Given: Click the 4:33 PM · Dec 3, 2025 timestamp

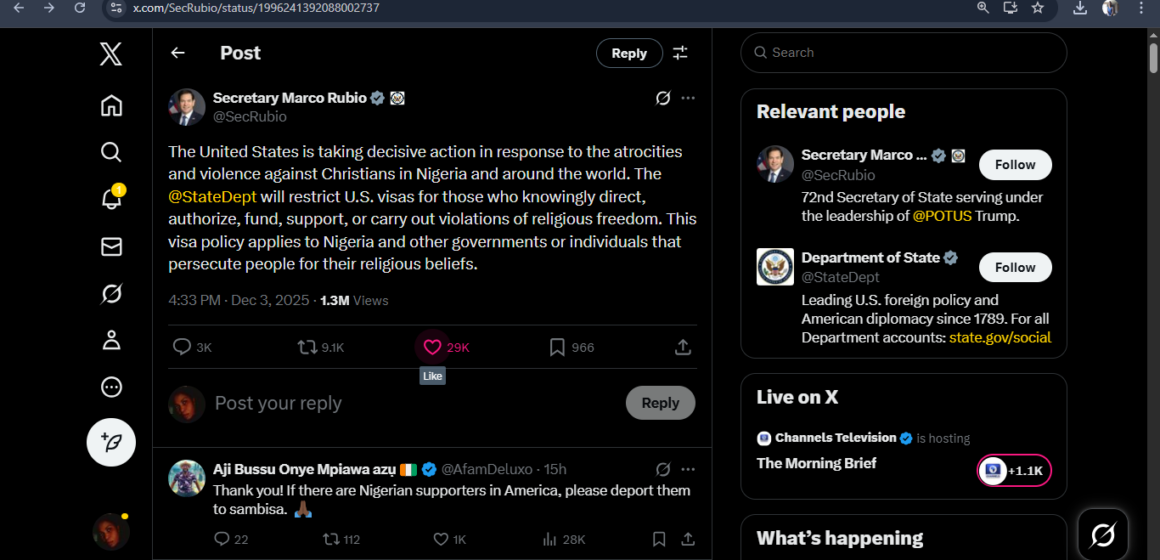Looking at the screenshot, I should click(240, 300).
